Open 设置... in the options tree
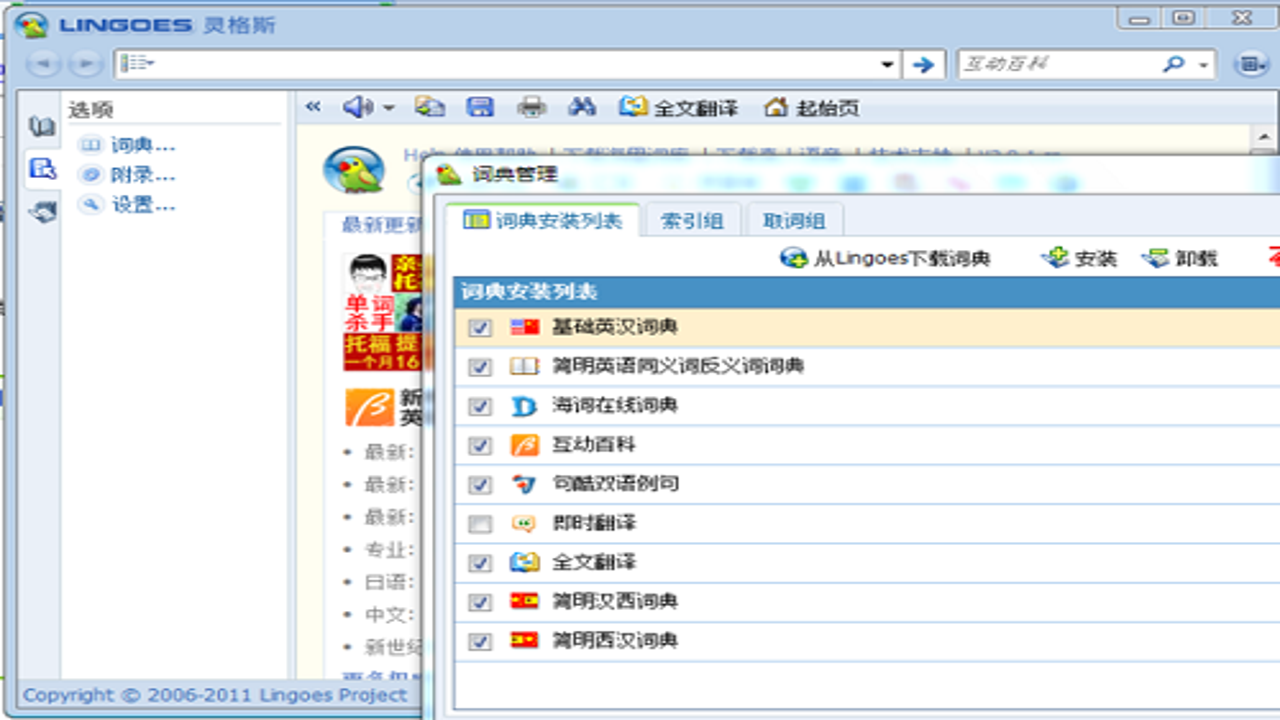Image resolution: width=1280 pixels, height=720 pixels. 129,205
